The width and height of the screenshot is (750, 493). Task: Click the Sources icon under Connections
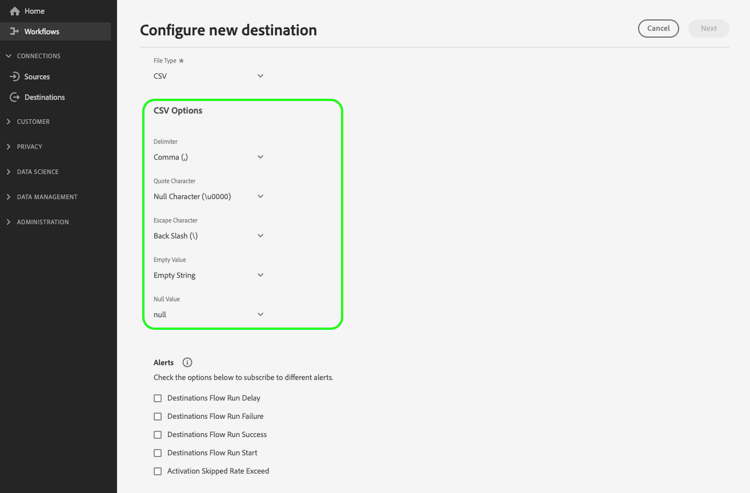pos(15,77)
